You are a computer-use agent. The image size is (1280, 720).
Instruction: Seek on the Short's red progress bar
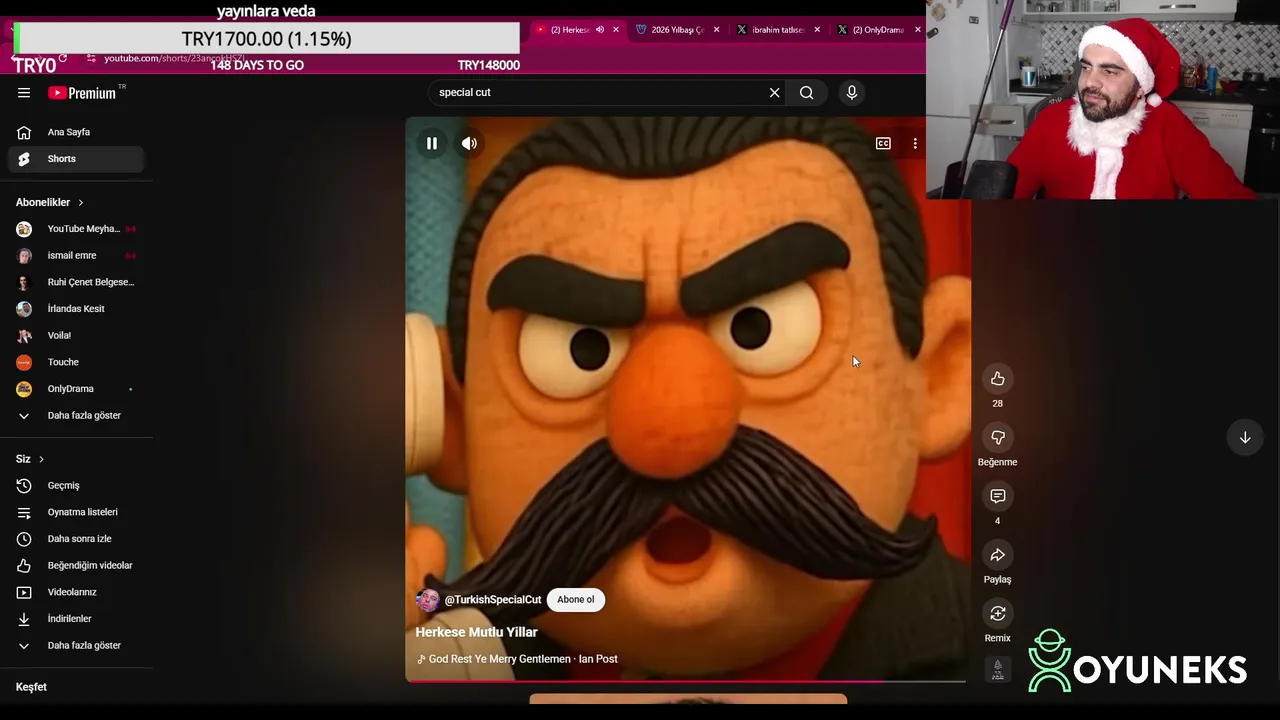click(x=686, y=681)
